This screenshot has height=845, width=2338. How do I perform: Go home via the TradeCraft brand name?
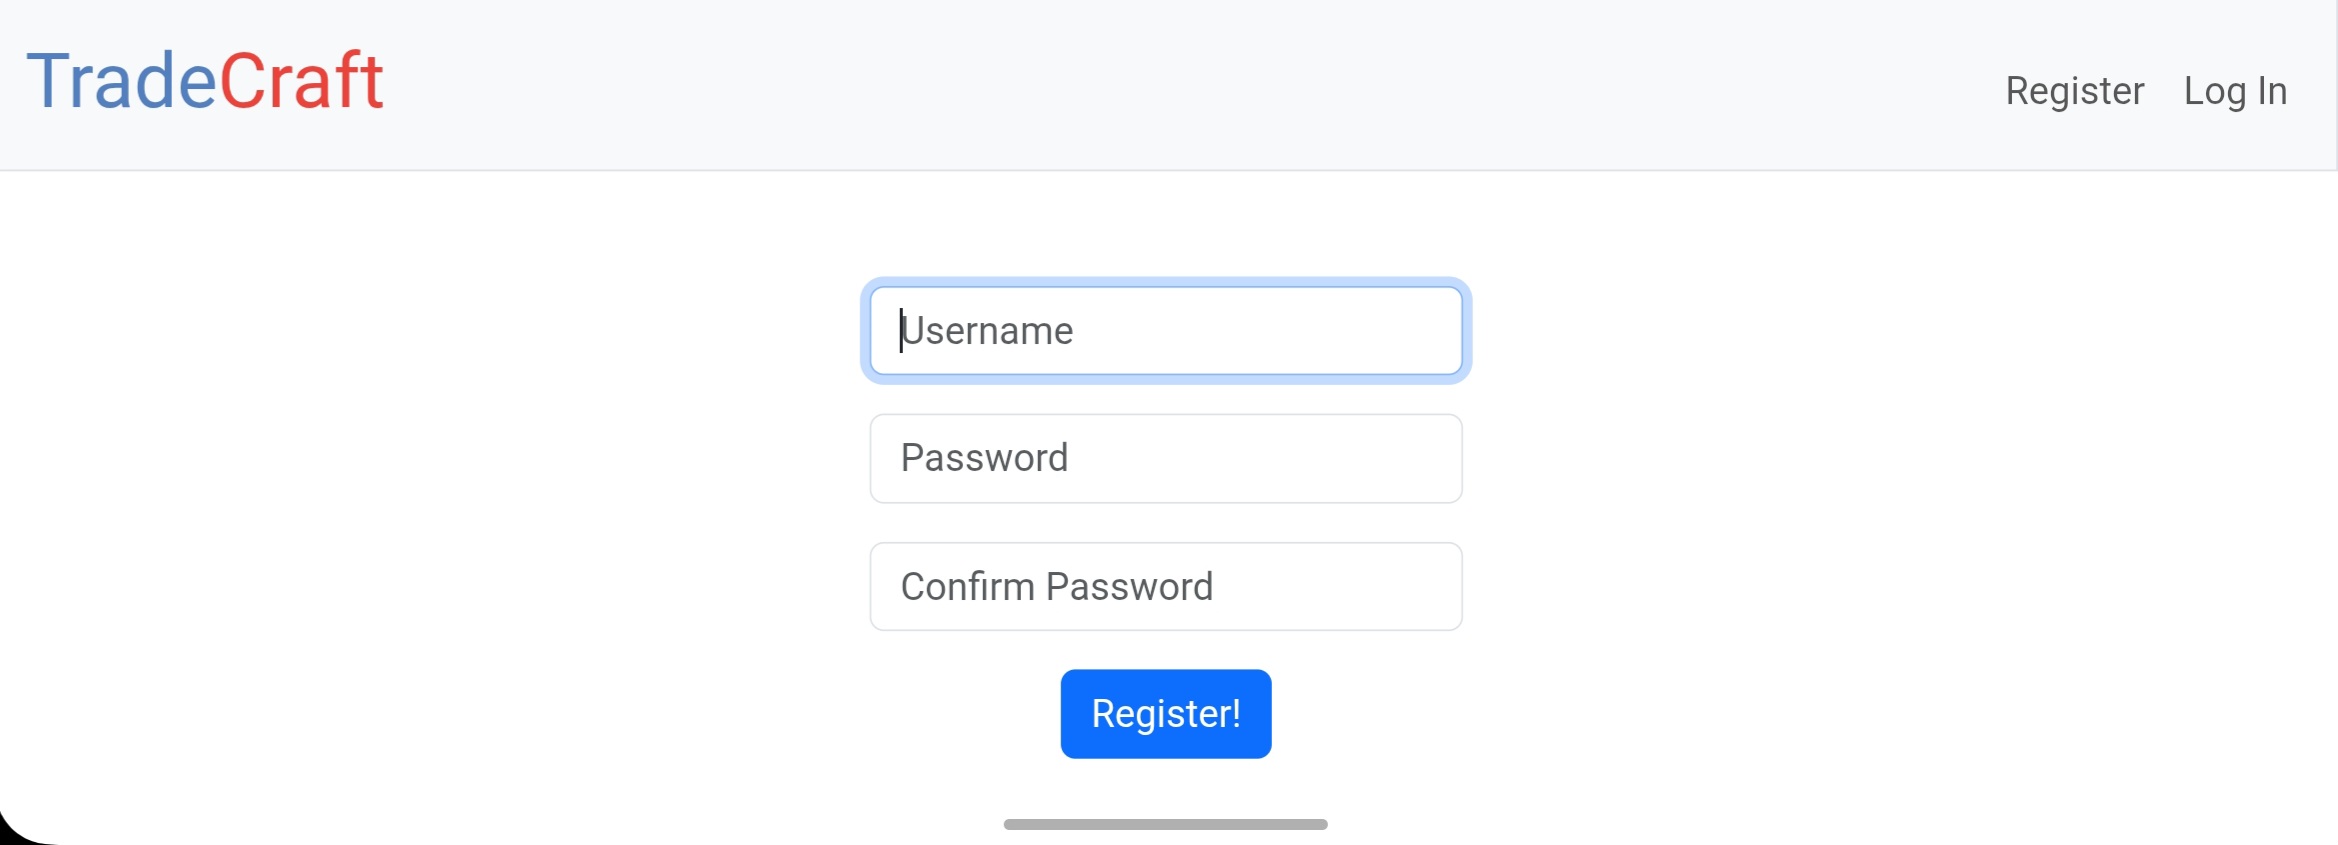[205, 81]
